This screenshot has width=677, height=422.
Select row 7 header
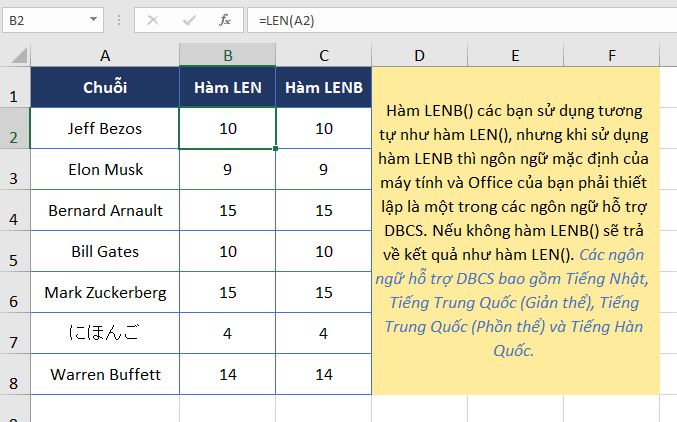tap(15, 333)
